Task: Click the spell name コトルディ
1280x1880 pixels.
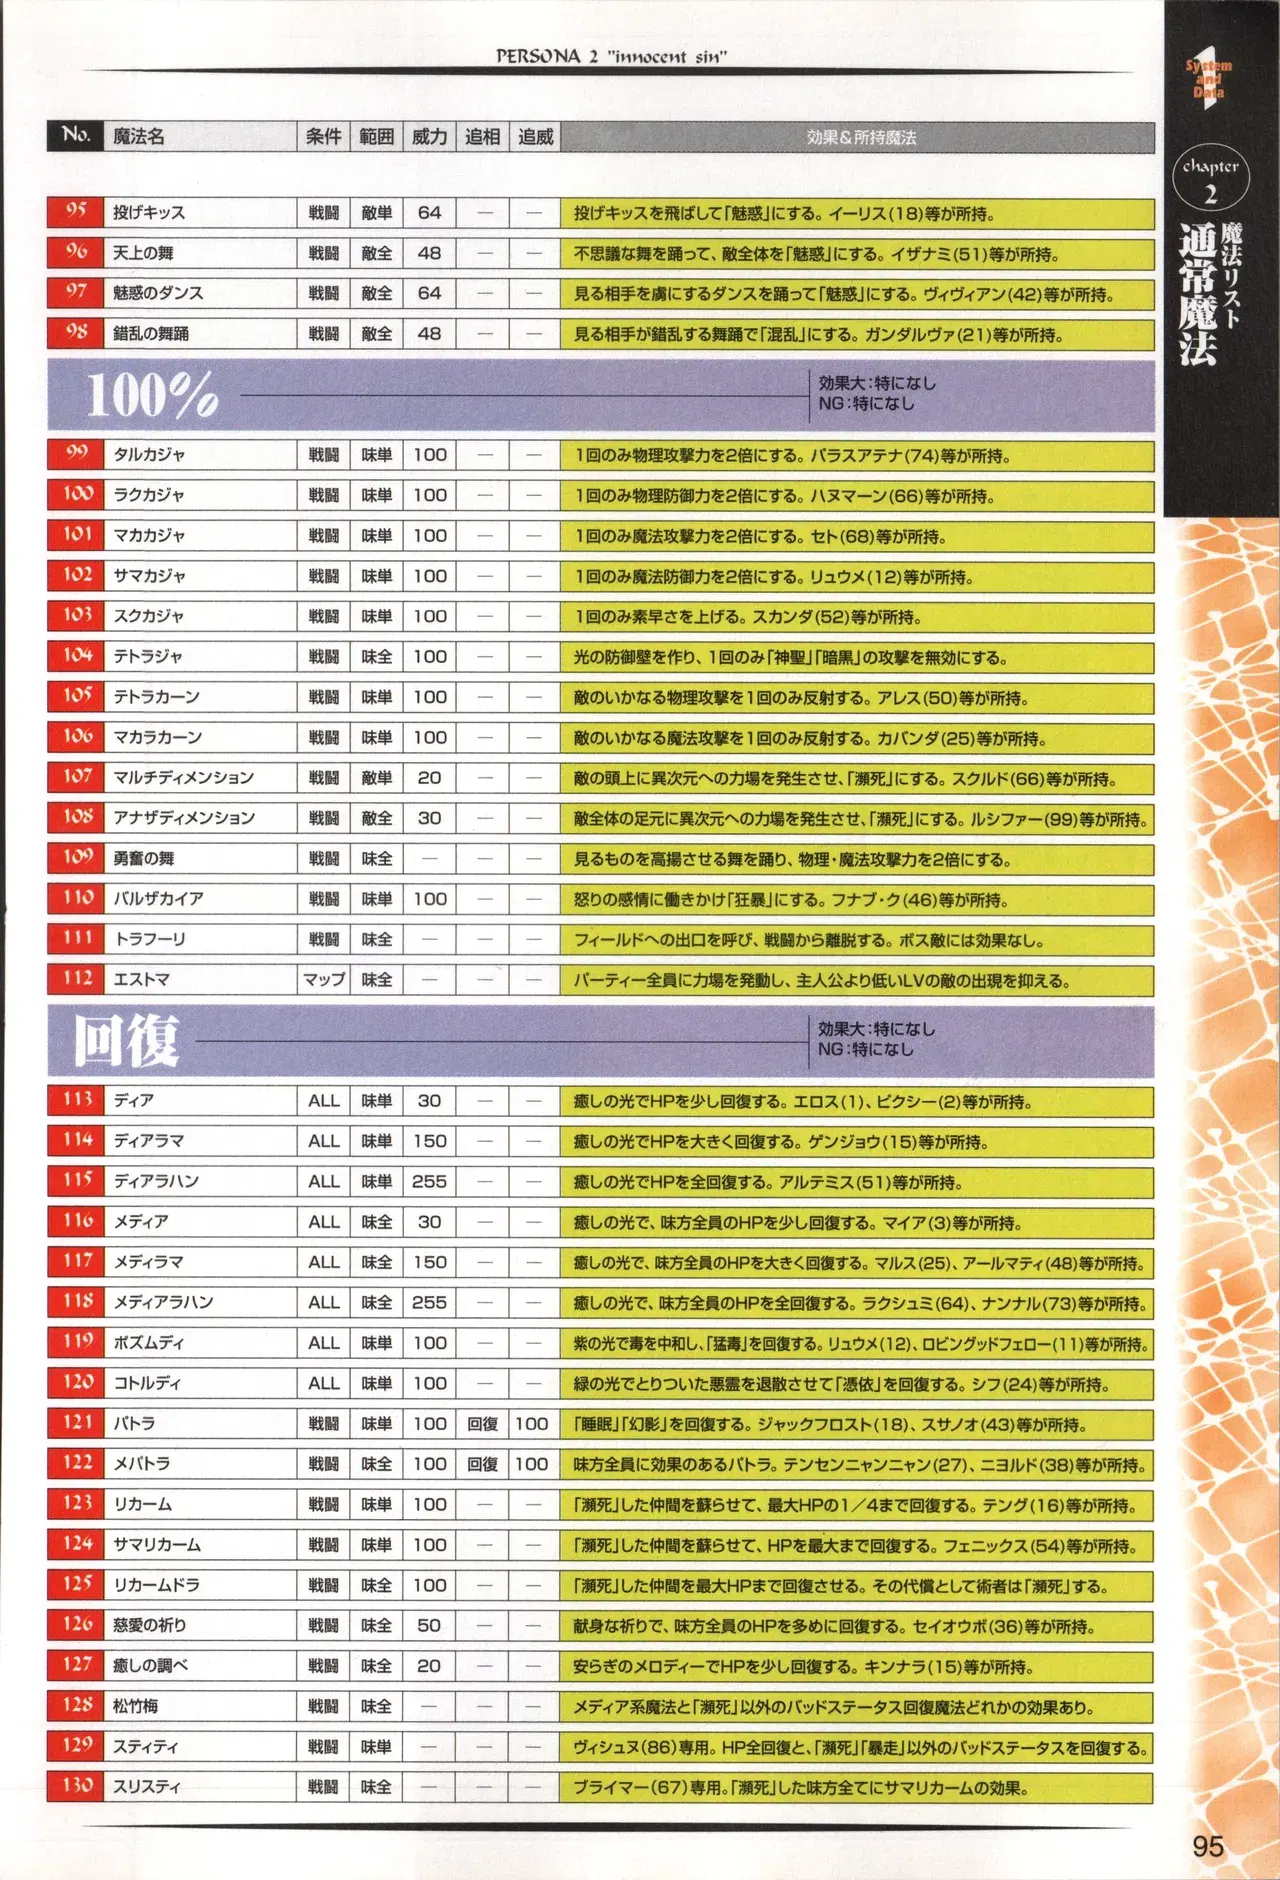Action: [147, 1384]
